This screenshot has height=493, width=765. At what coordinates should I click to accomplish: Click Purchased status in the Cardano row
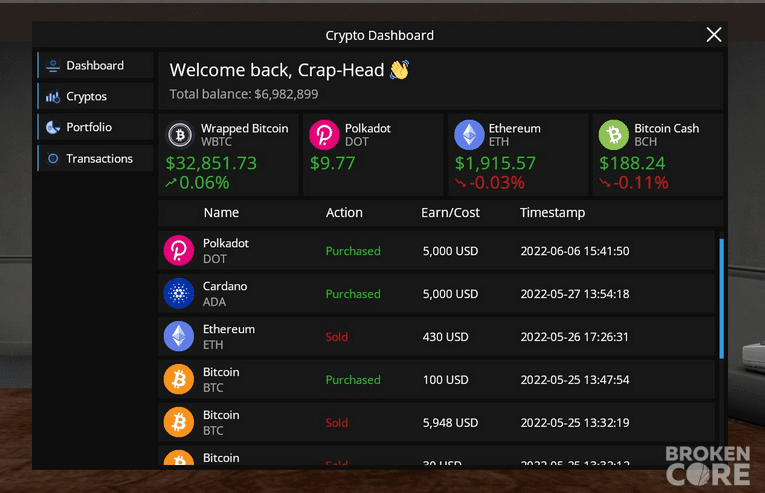point(353,294)
